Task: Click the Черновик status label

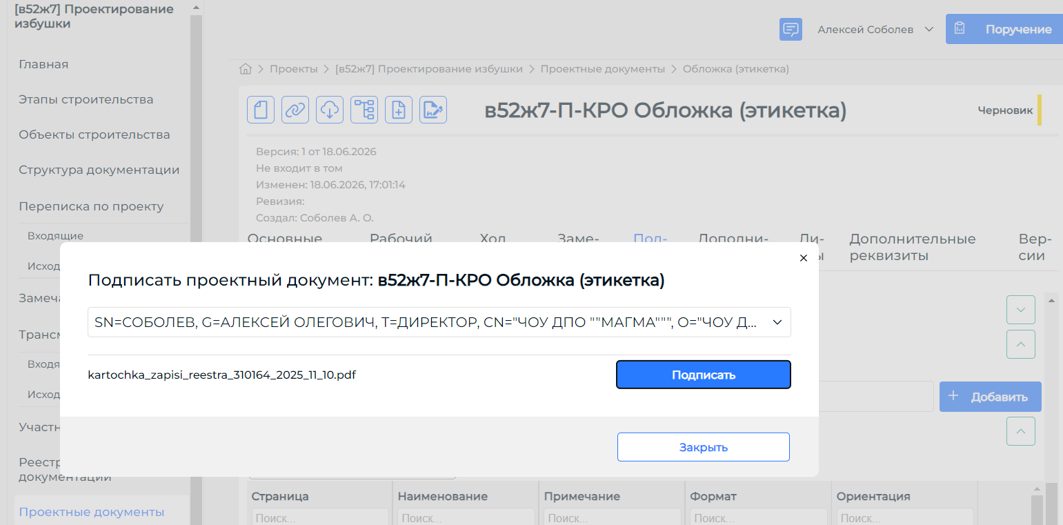Action: (1005, 110)
